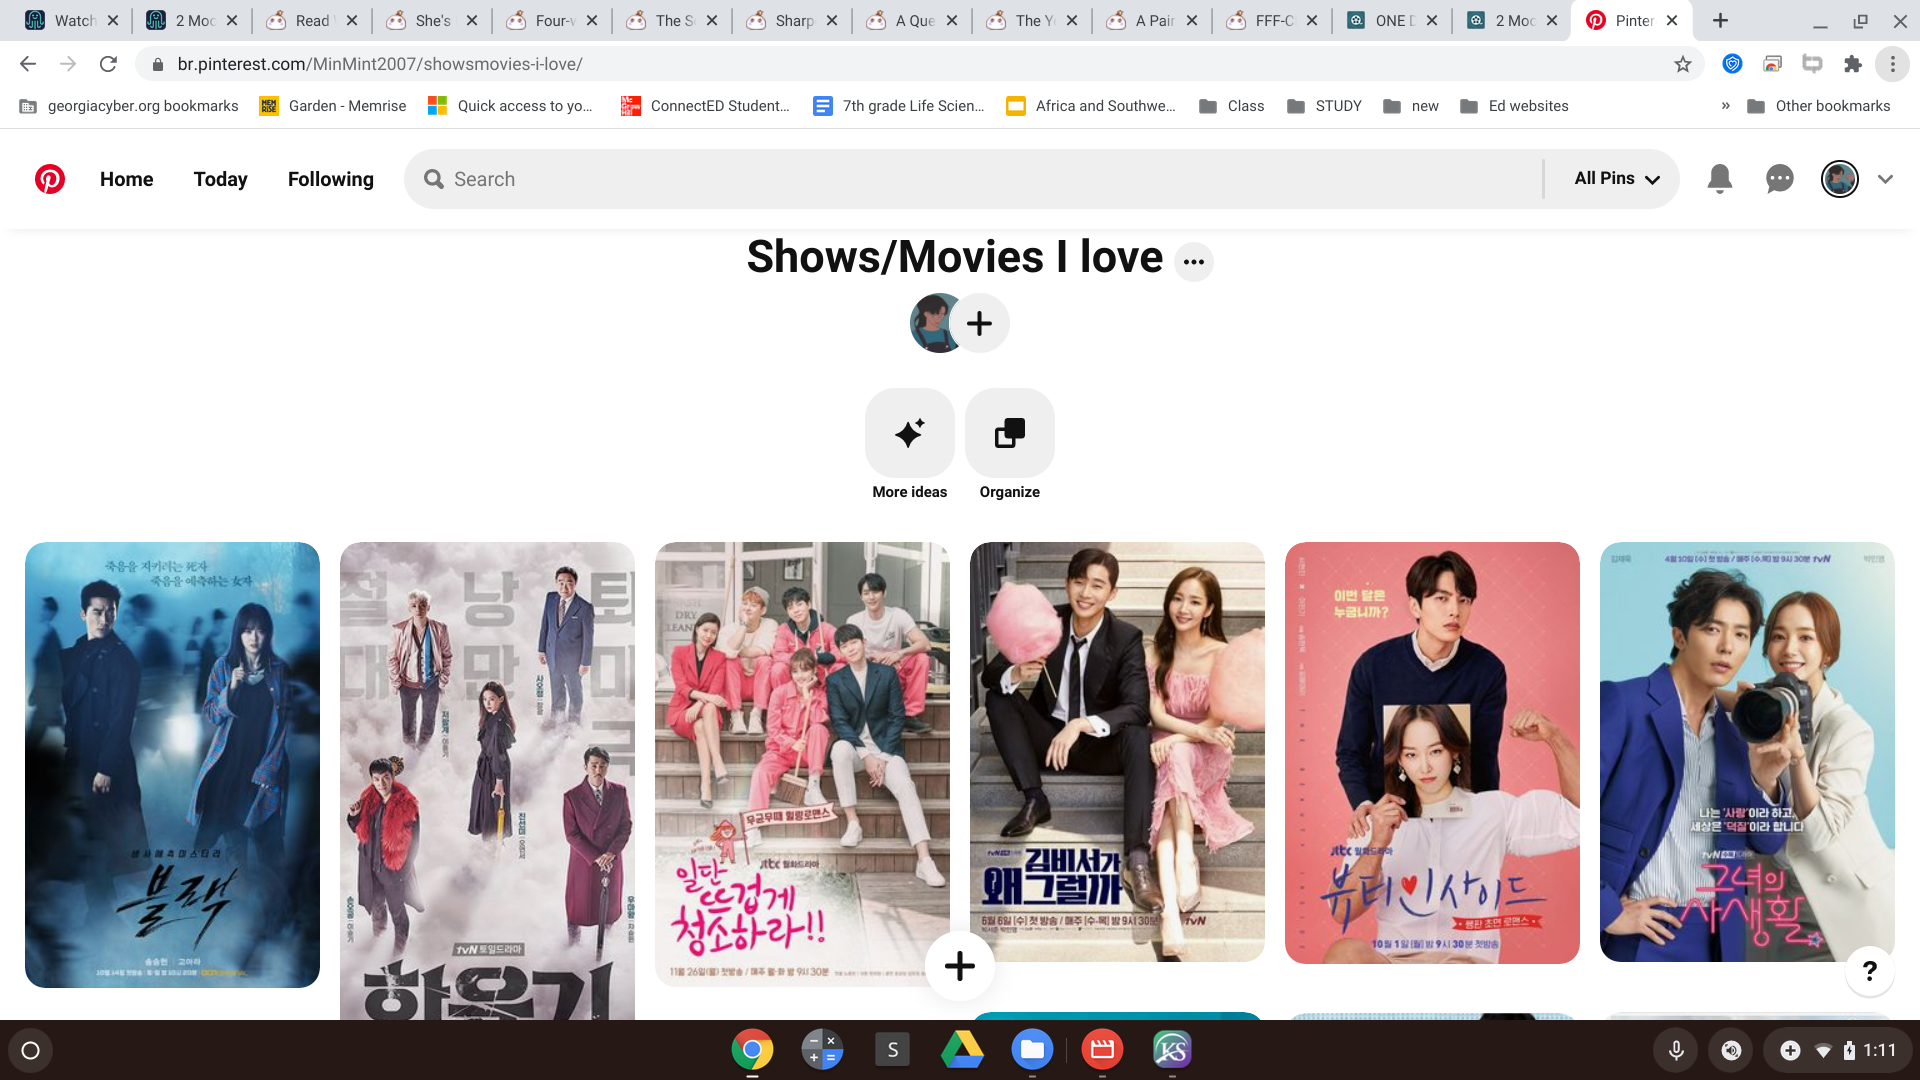Invite collaborators with the plus button
This screenshot has height=1080, width=1920.
(x=980, y=323)
